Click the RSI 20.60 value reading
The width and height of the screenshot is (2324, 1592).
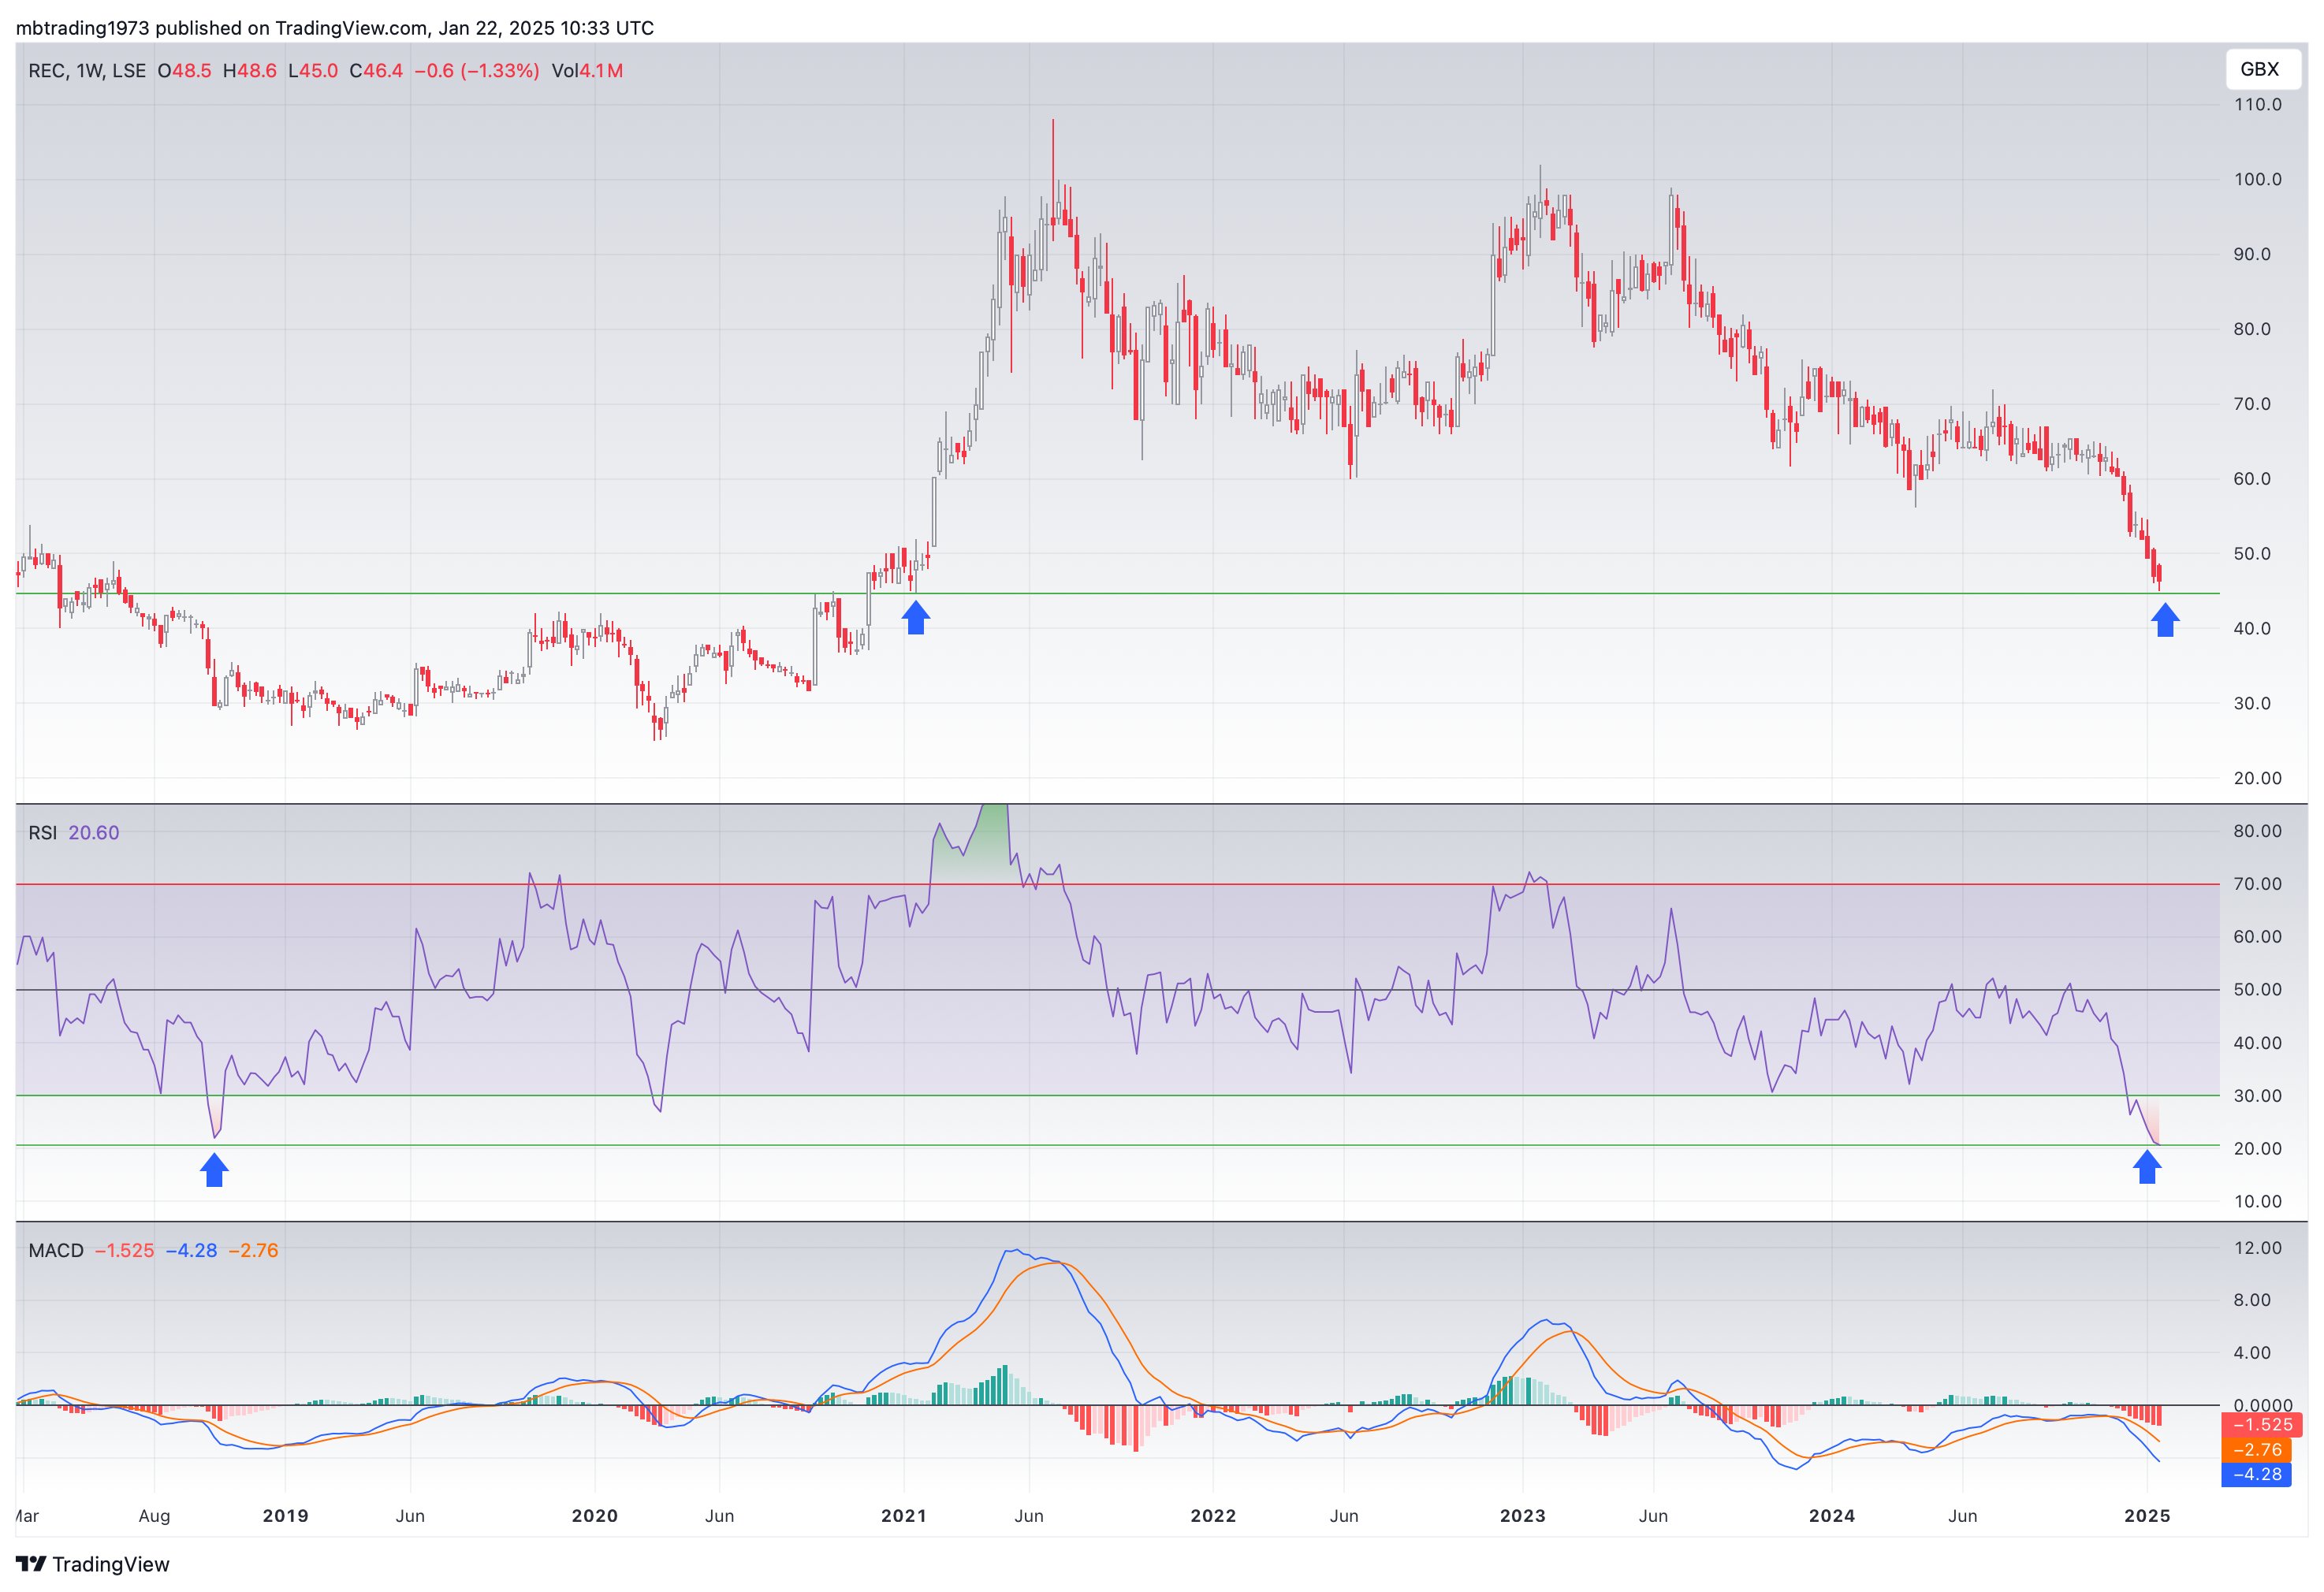click(x=93, y=833)
